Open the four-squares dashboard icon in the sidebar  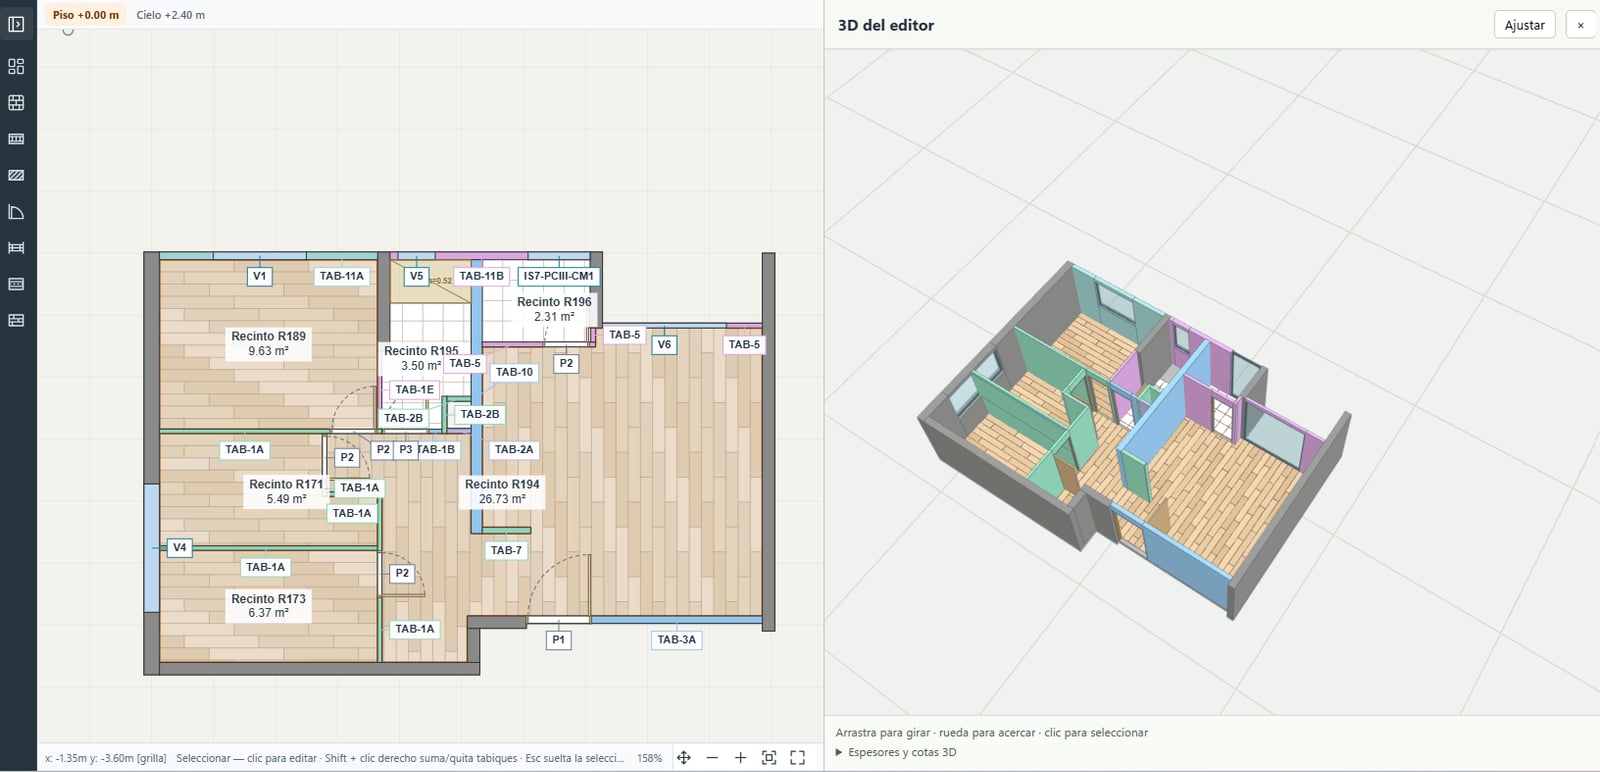16,66
